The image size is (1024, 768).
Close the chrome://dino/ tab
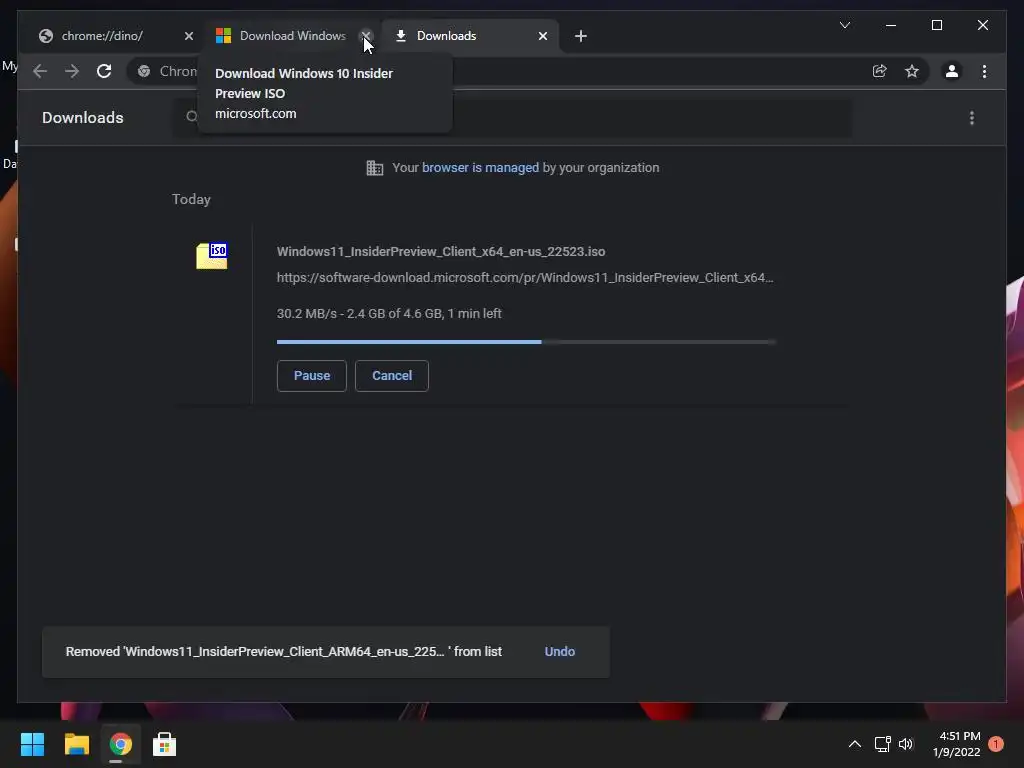point(189,36)
